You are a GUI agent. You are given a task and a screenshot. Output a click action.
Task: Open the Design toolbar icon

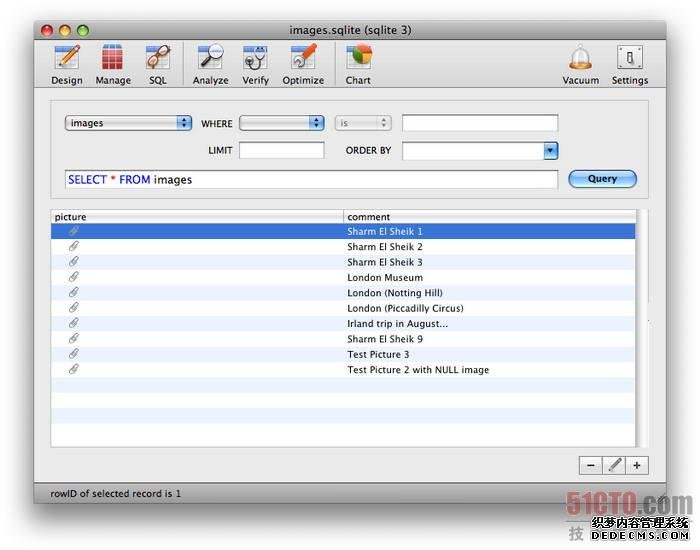click(67, 59)
